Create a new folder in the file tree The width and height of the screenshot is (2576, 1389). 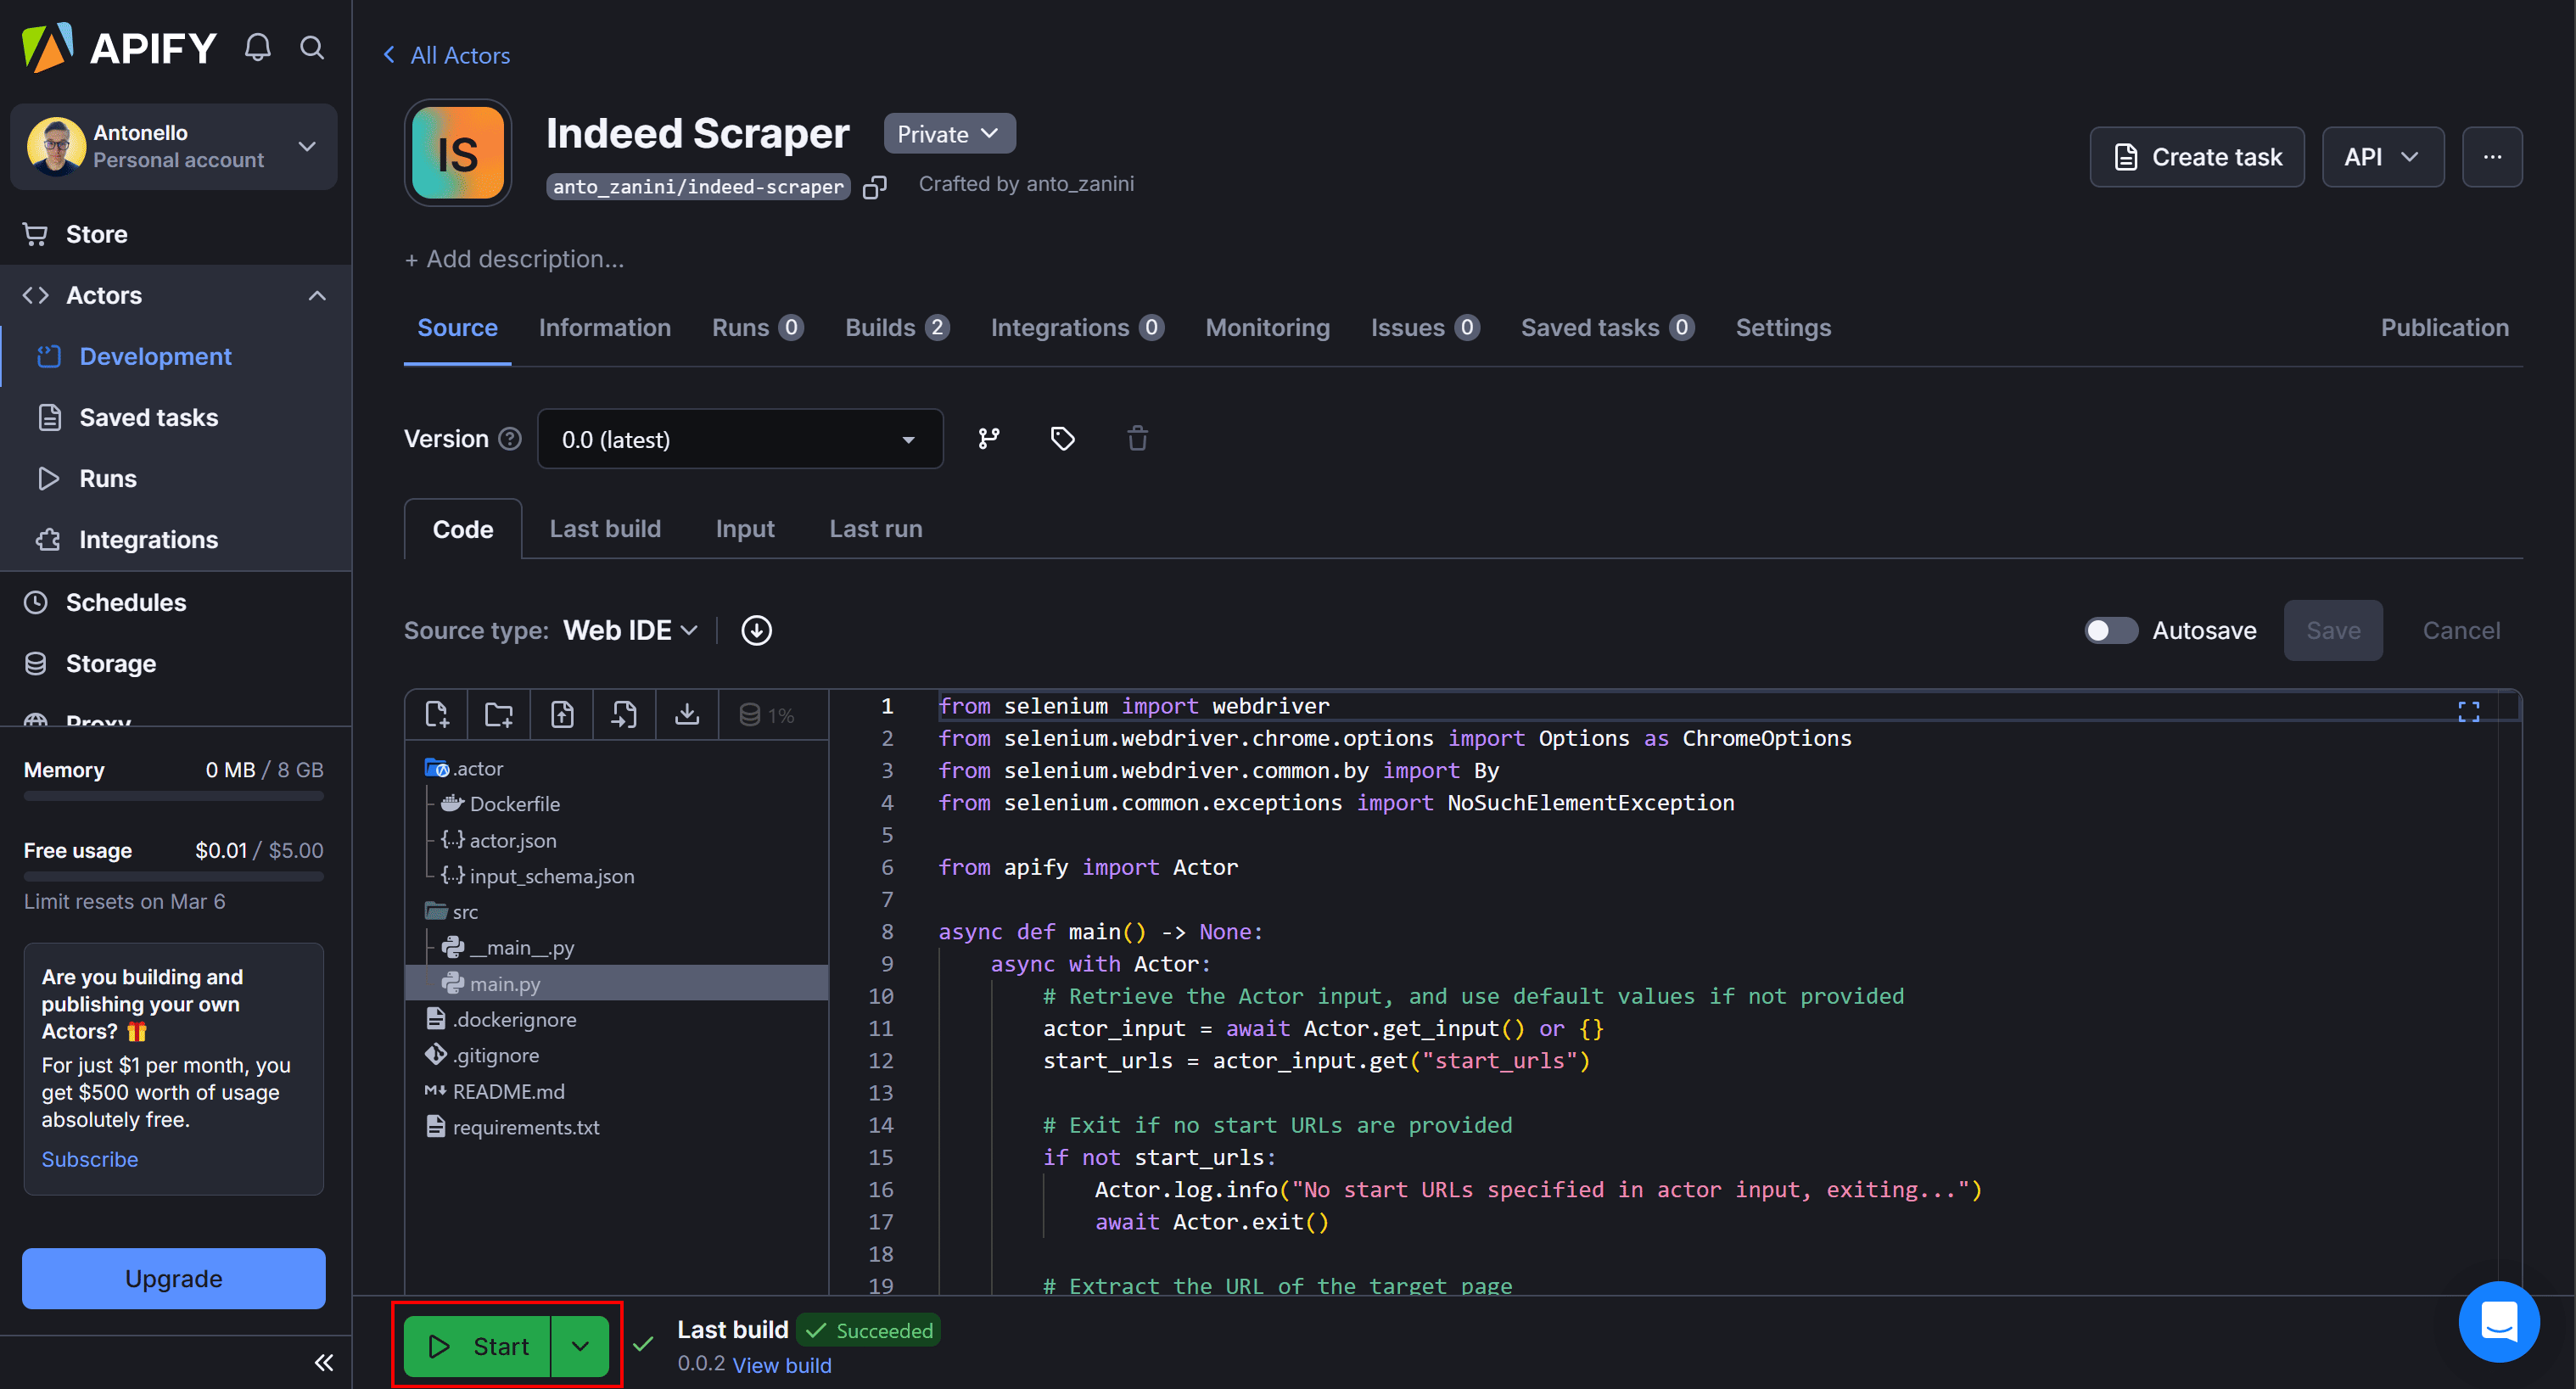499,713
